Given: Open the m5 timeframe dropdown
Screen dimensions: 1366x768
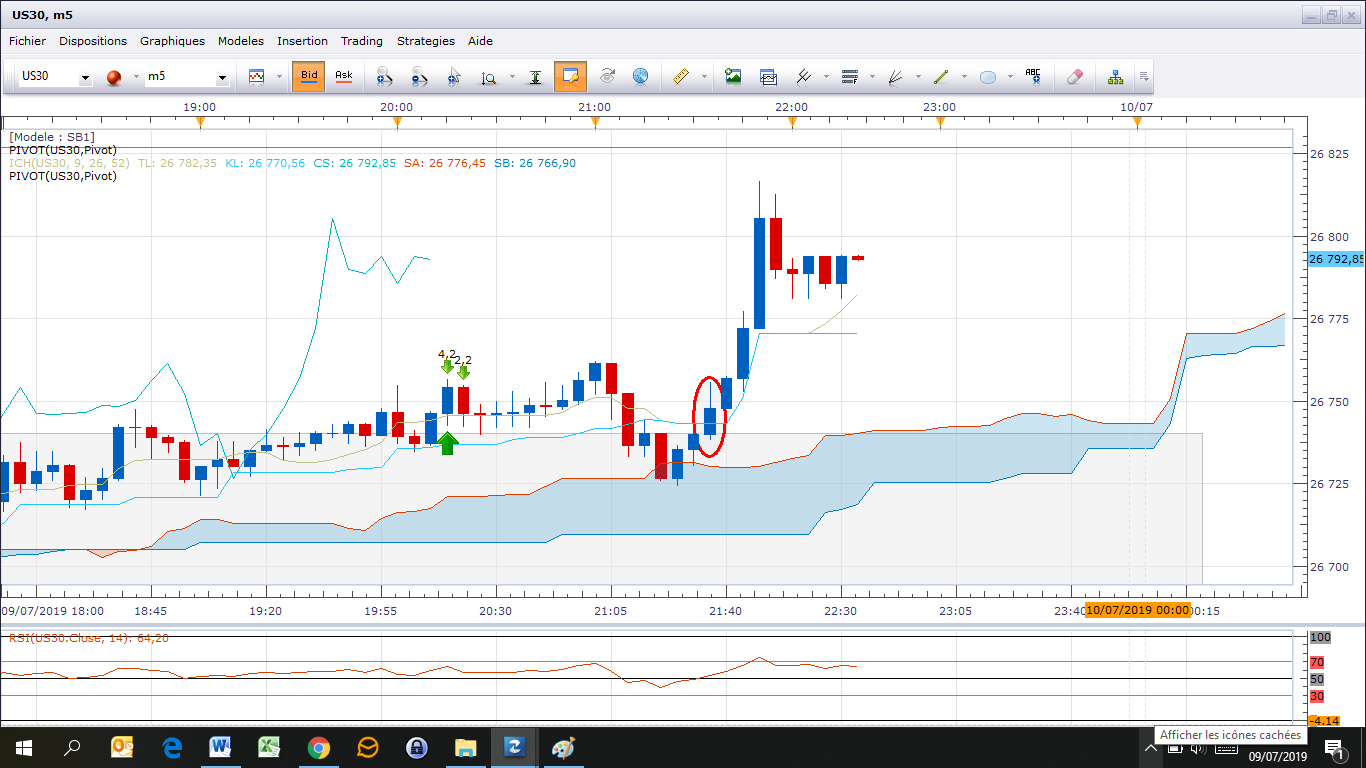Looking at the screenshot, I should [x=221, y=78].
